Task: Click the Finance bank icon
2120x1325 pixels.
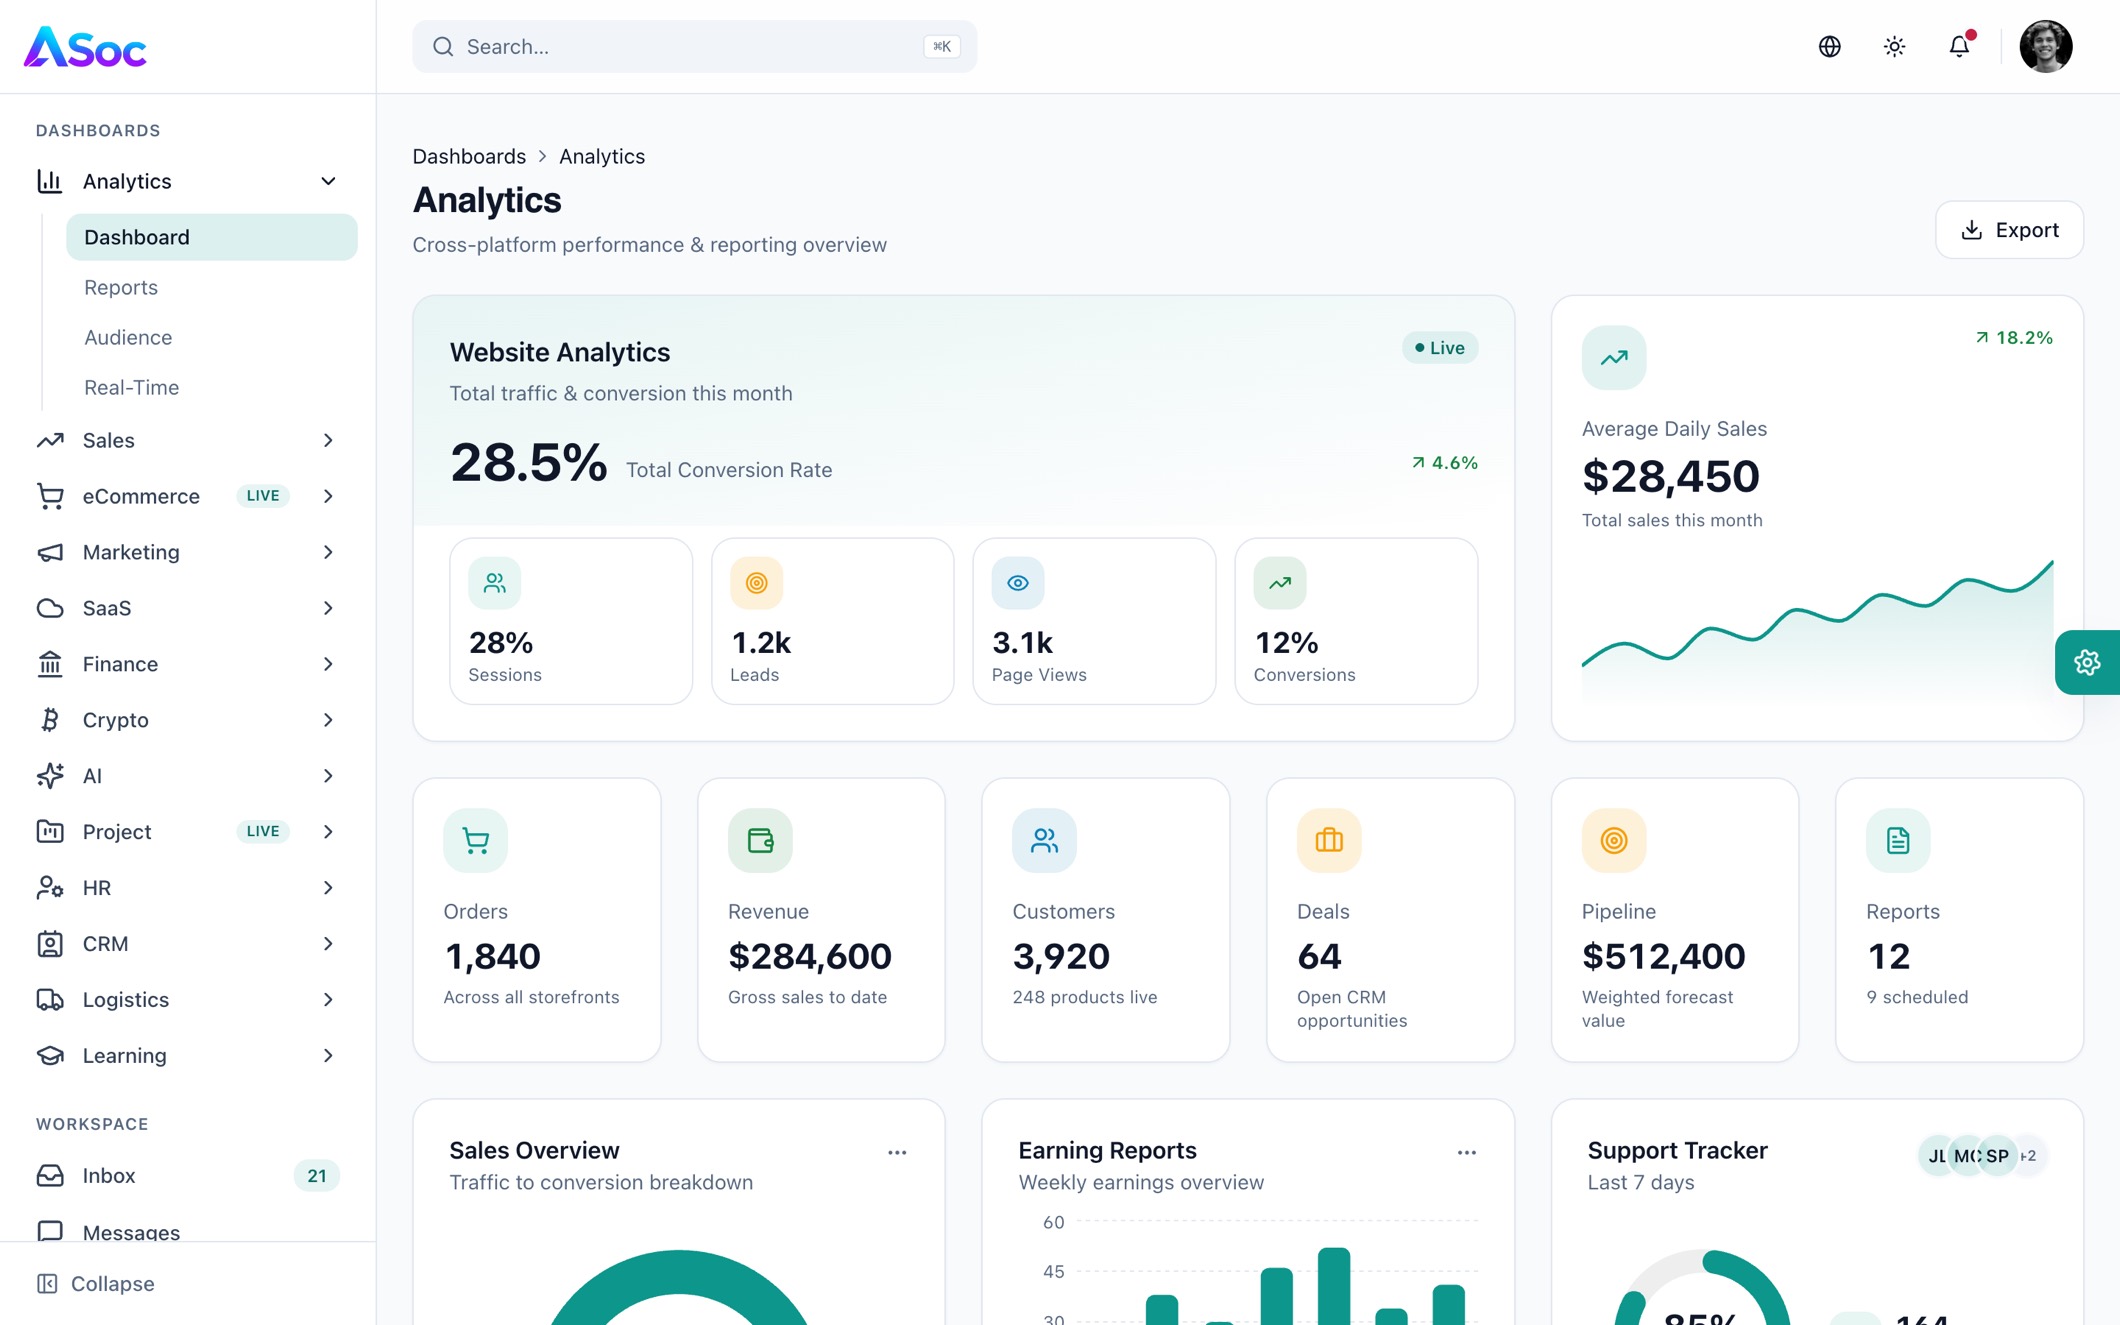Action: [50, 664]
